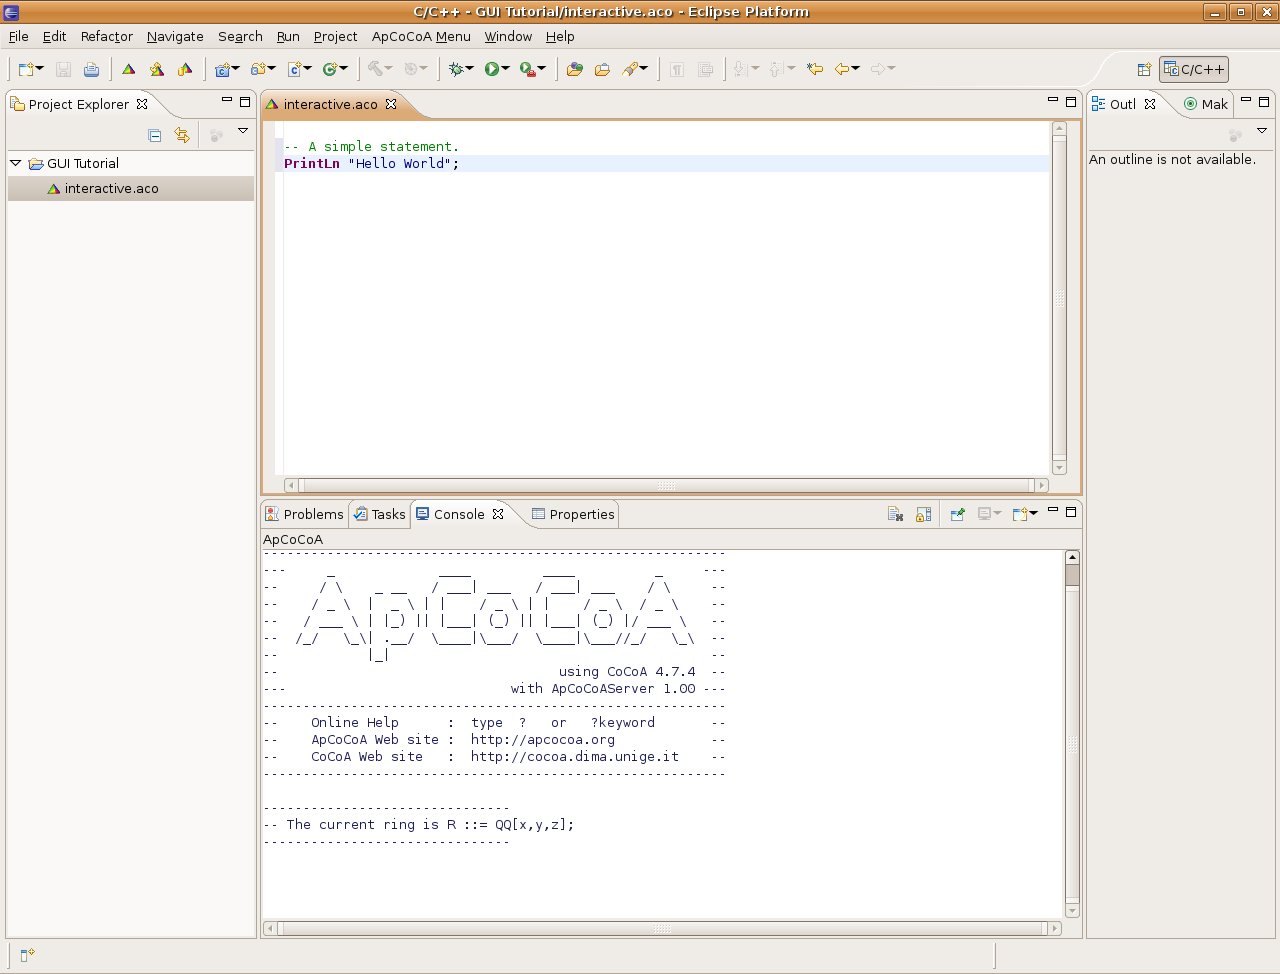
Task: Click the '-- A simple statement.' comment line
Action: 371,146
